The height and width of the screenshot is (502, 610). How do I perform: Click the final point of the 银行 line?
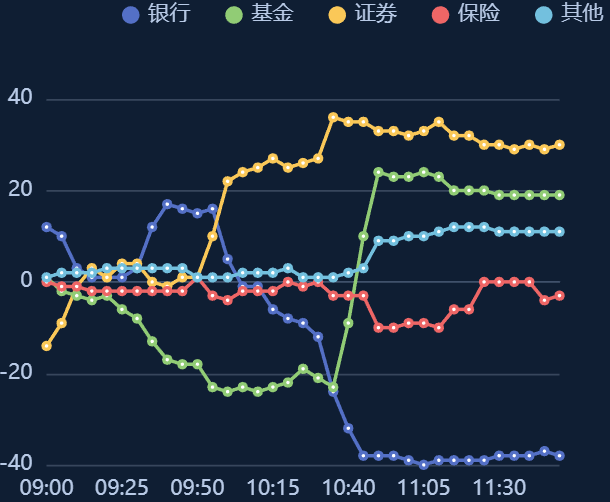560,456
